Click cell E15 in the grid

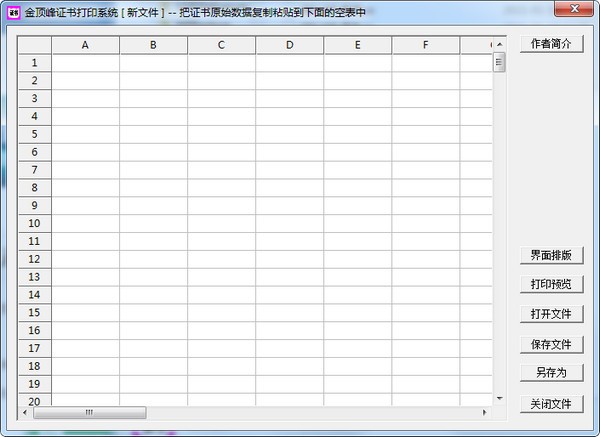pos(358,313)
